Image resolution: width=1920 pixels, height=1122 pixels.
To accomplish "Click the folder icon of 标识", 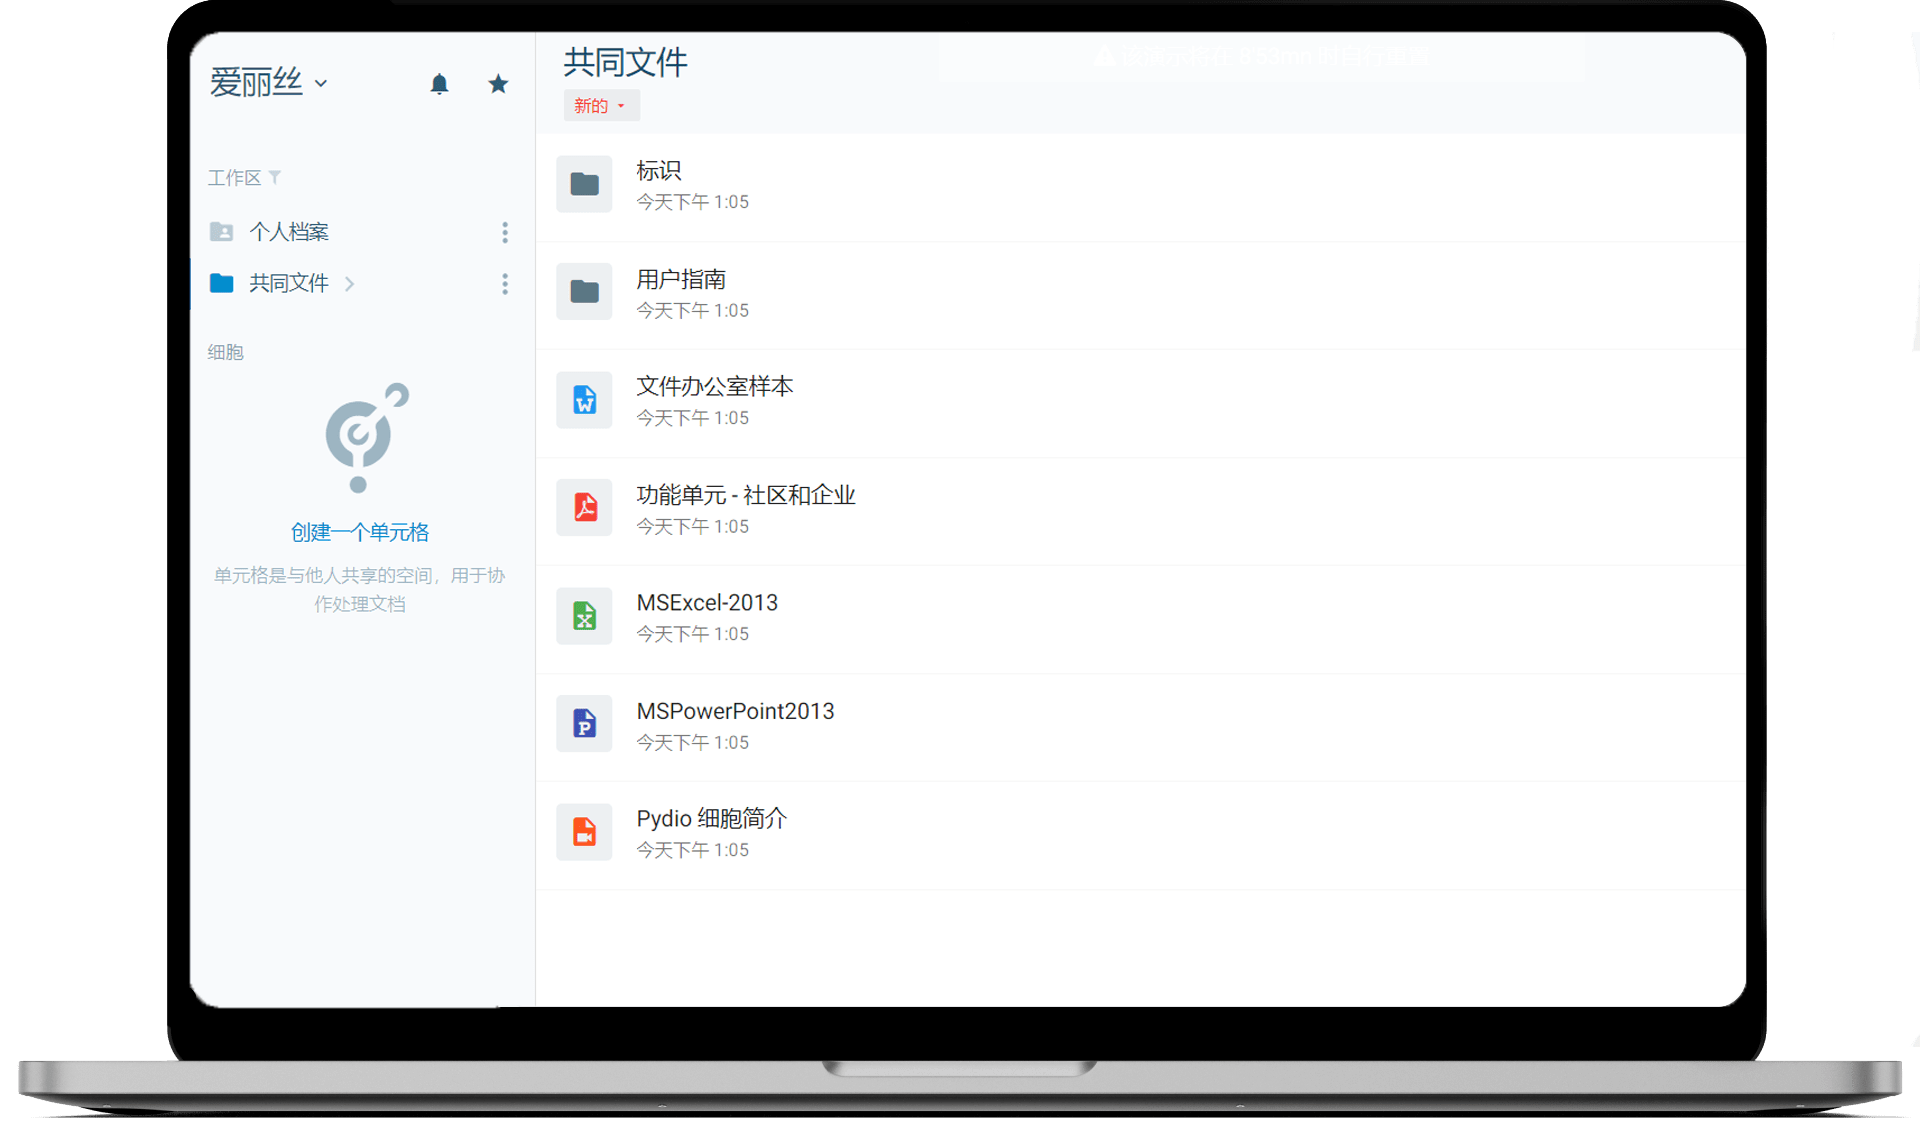I will click(x=584, y=184).
